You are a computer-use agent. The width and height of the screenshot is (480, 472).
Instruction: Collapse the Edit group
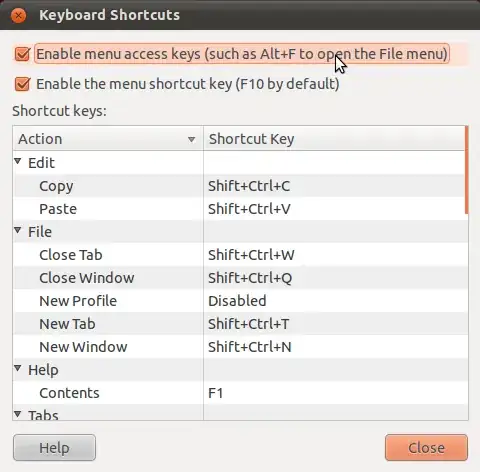click(18, 162)
